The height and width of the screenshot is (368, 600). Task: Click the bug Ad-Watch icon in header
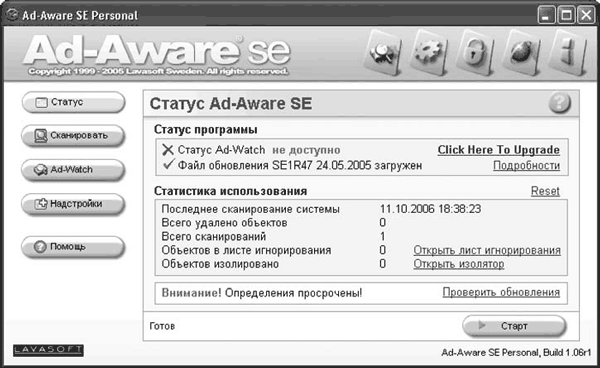point(521,54)
